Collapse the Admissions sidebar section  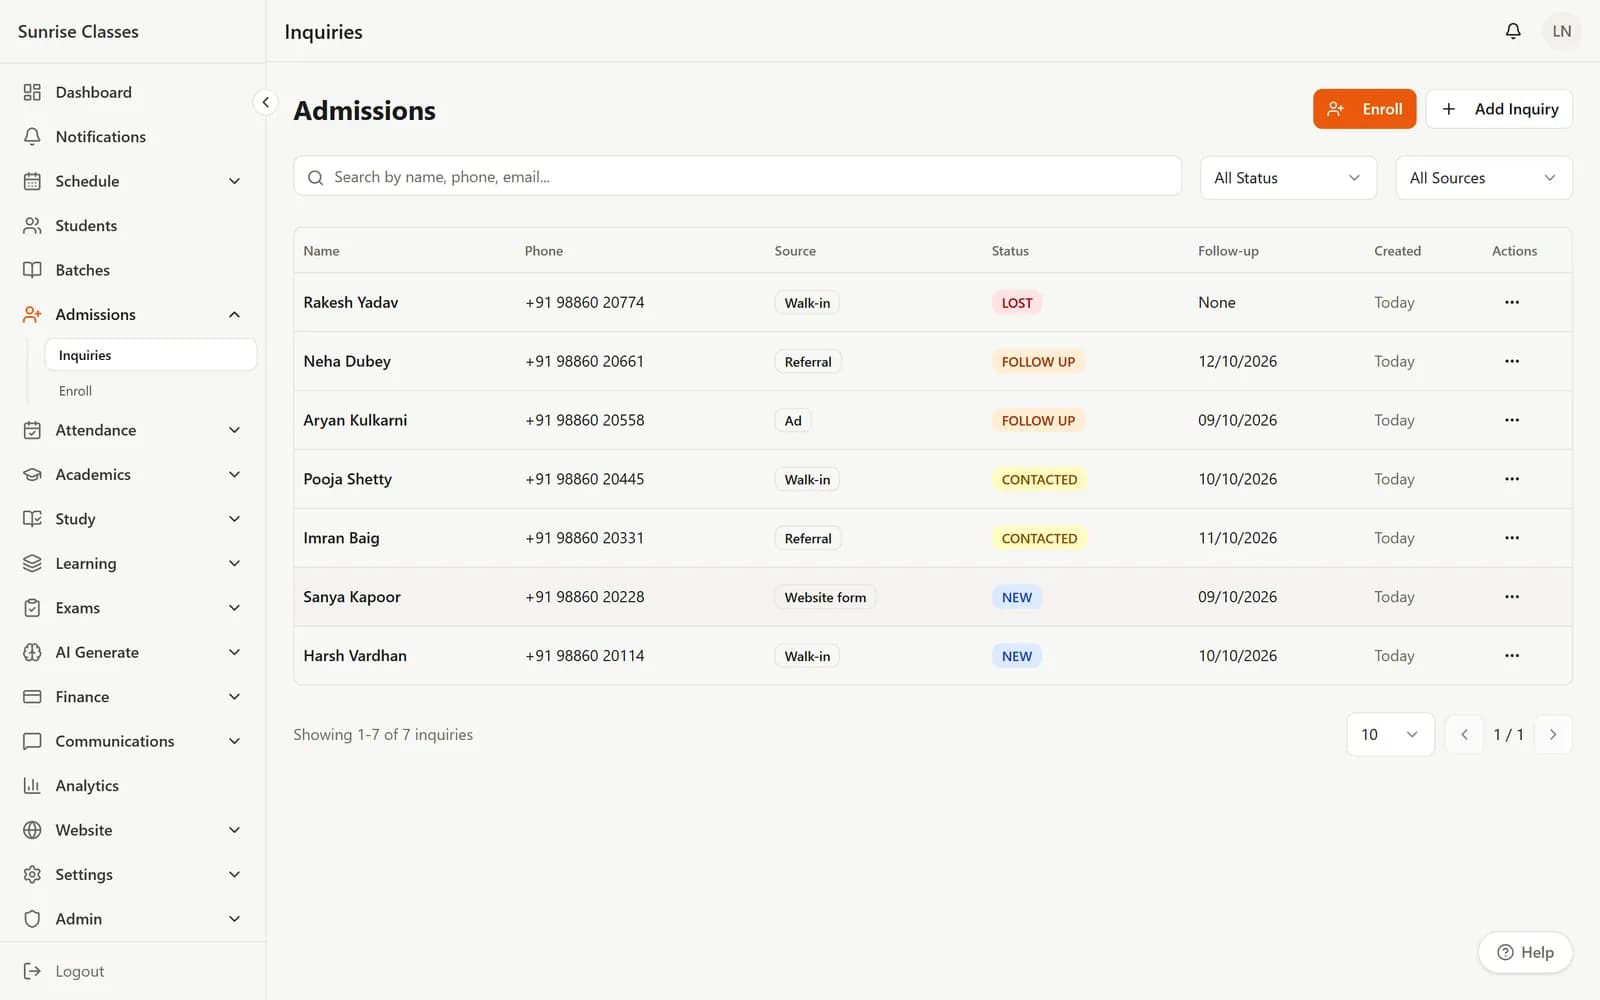(x=133, y=314)
